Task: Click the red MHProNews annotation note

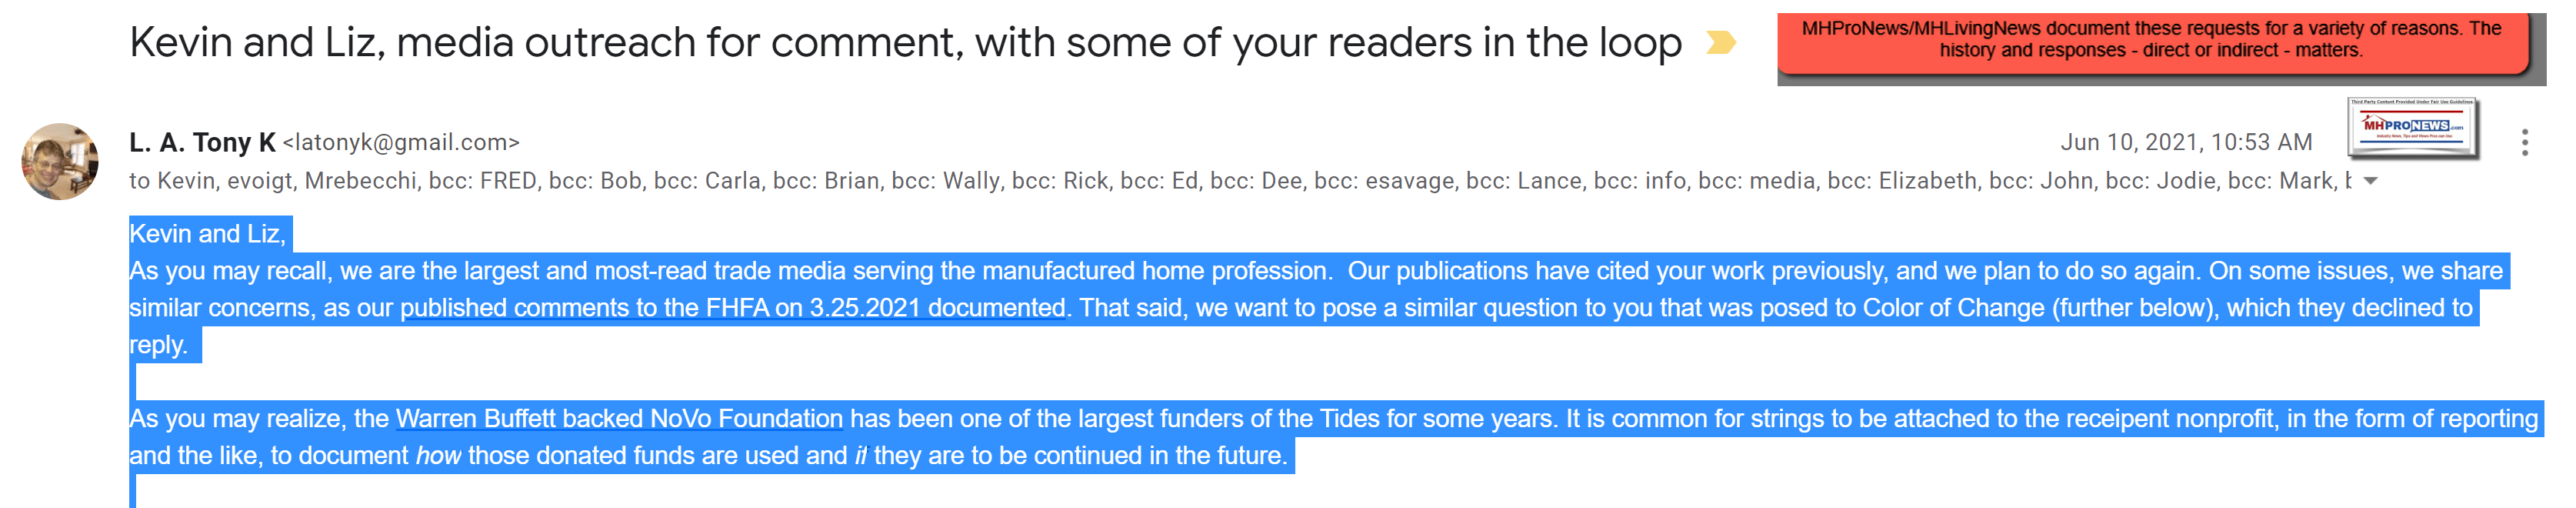Action: tap(2150, 40)
